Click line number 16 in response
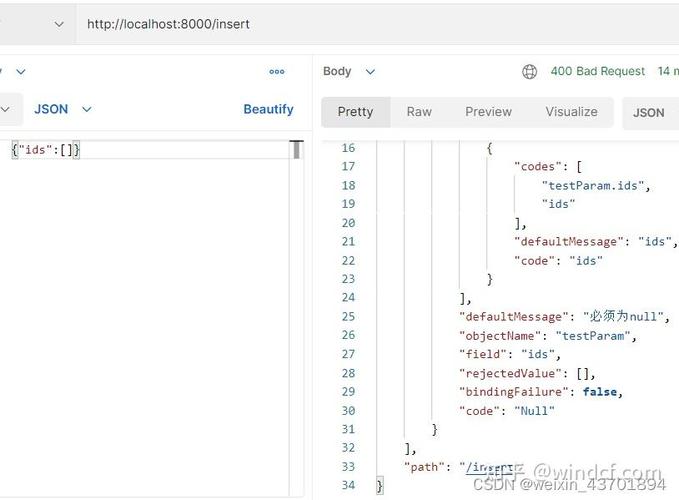 coord(348,148)
